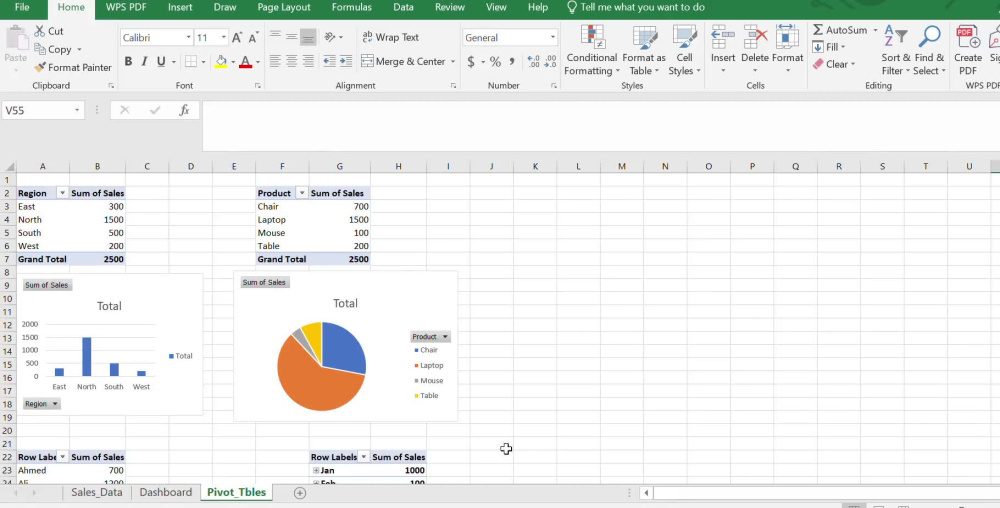Image resolution: width=1000 pixels, height=508 pixels.
Task: Center text horizontally
Action: point(291,61)
